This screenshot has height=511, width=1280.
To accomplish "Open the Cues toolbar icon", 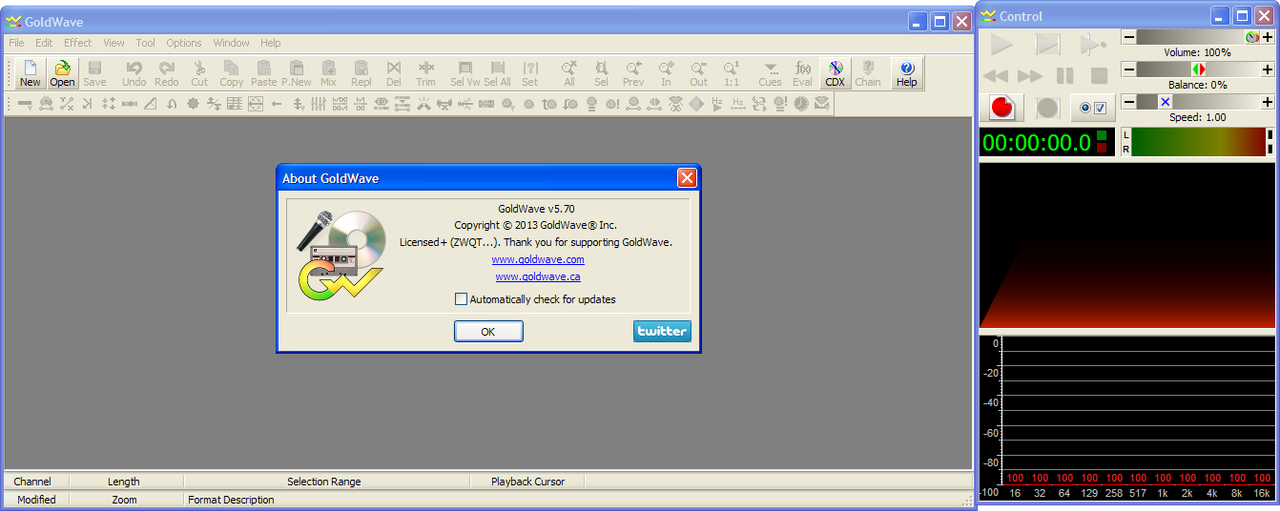I will (770, 73).
